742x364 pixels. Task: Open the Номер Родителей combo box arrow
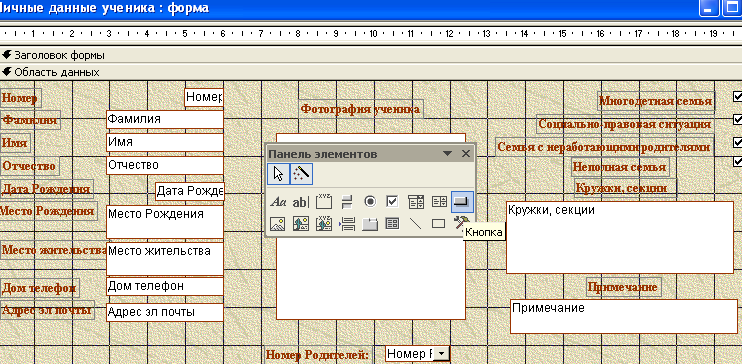[x=441, y=354]
